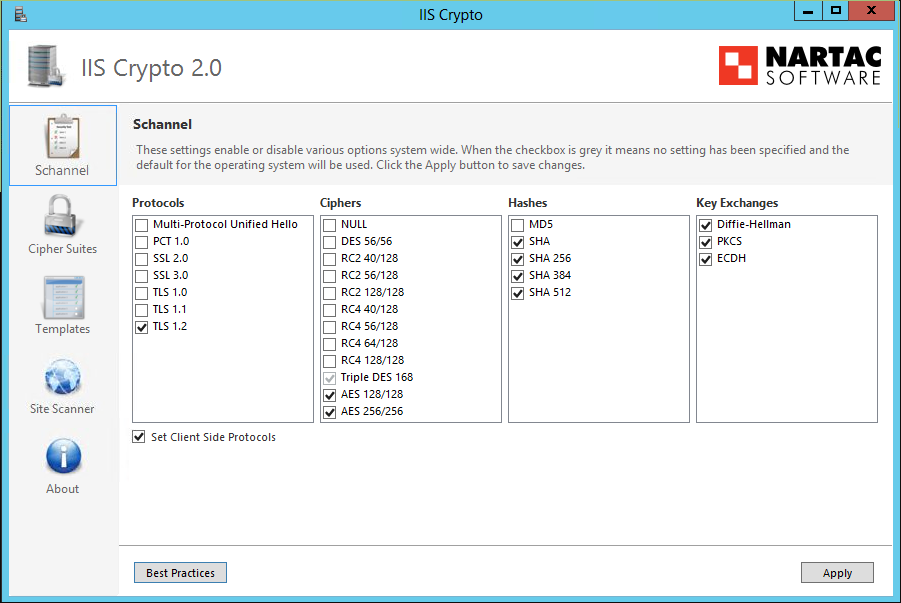Viewport: 901px width, 603px height.
Task: Uncheck the SHA 256 hash checkbox
Action: (518, 259)
